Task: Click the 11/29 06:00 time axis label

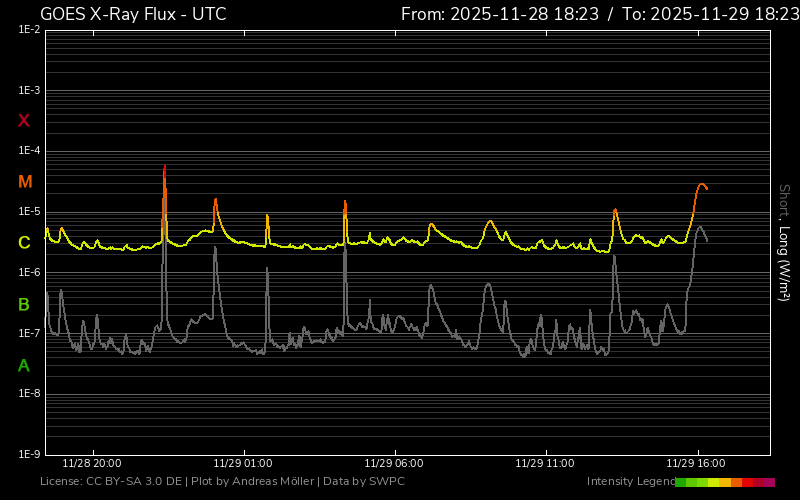Action: point(394,464)
